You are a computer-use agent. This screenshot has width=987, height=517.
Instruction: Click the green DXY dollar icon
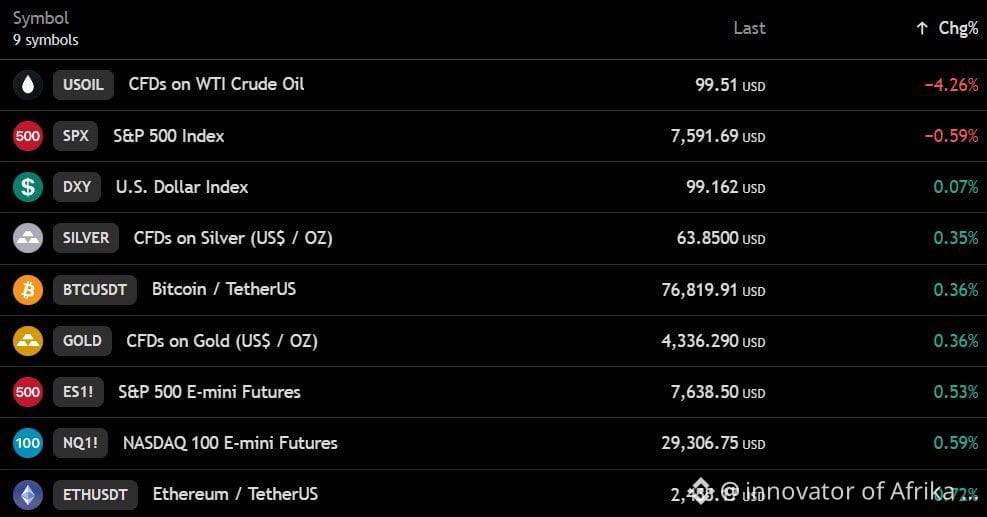click(x=28, y=187)
